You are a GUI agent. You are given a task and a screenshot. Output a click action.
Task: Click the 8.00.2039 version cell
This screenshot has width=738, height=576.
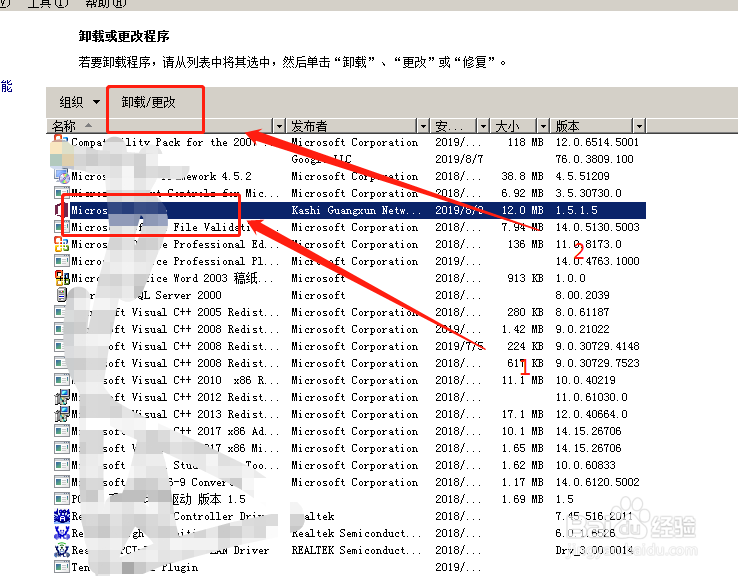(x=582, y=295)
